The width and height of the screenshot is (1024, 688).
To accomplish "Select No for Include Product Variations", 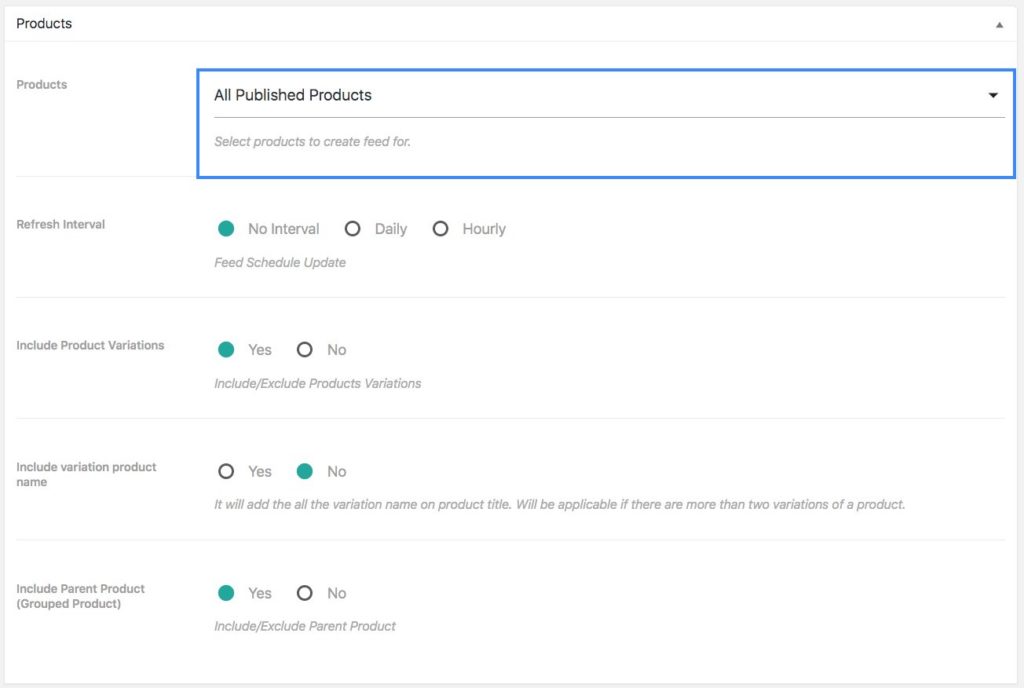I will (304, 350).
